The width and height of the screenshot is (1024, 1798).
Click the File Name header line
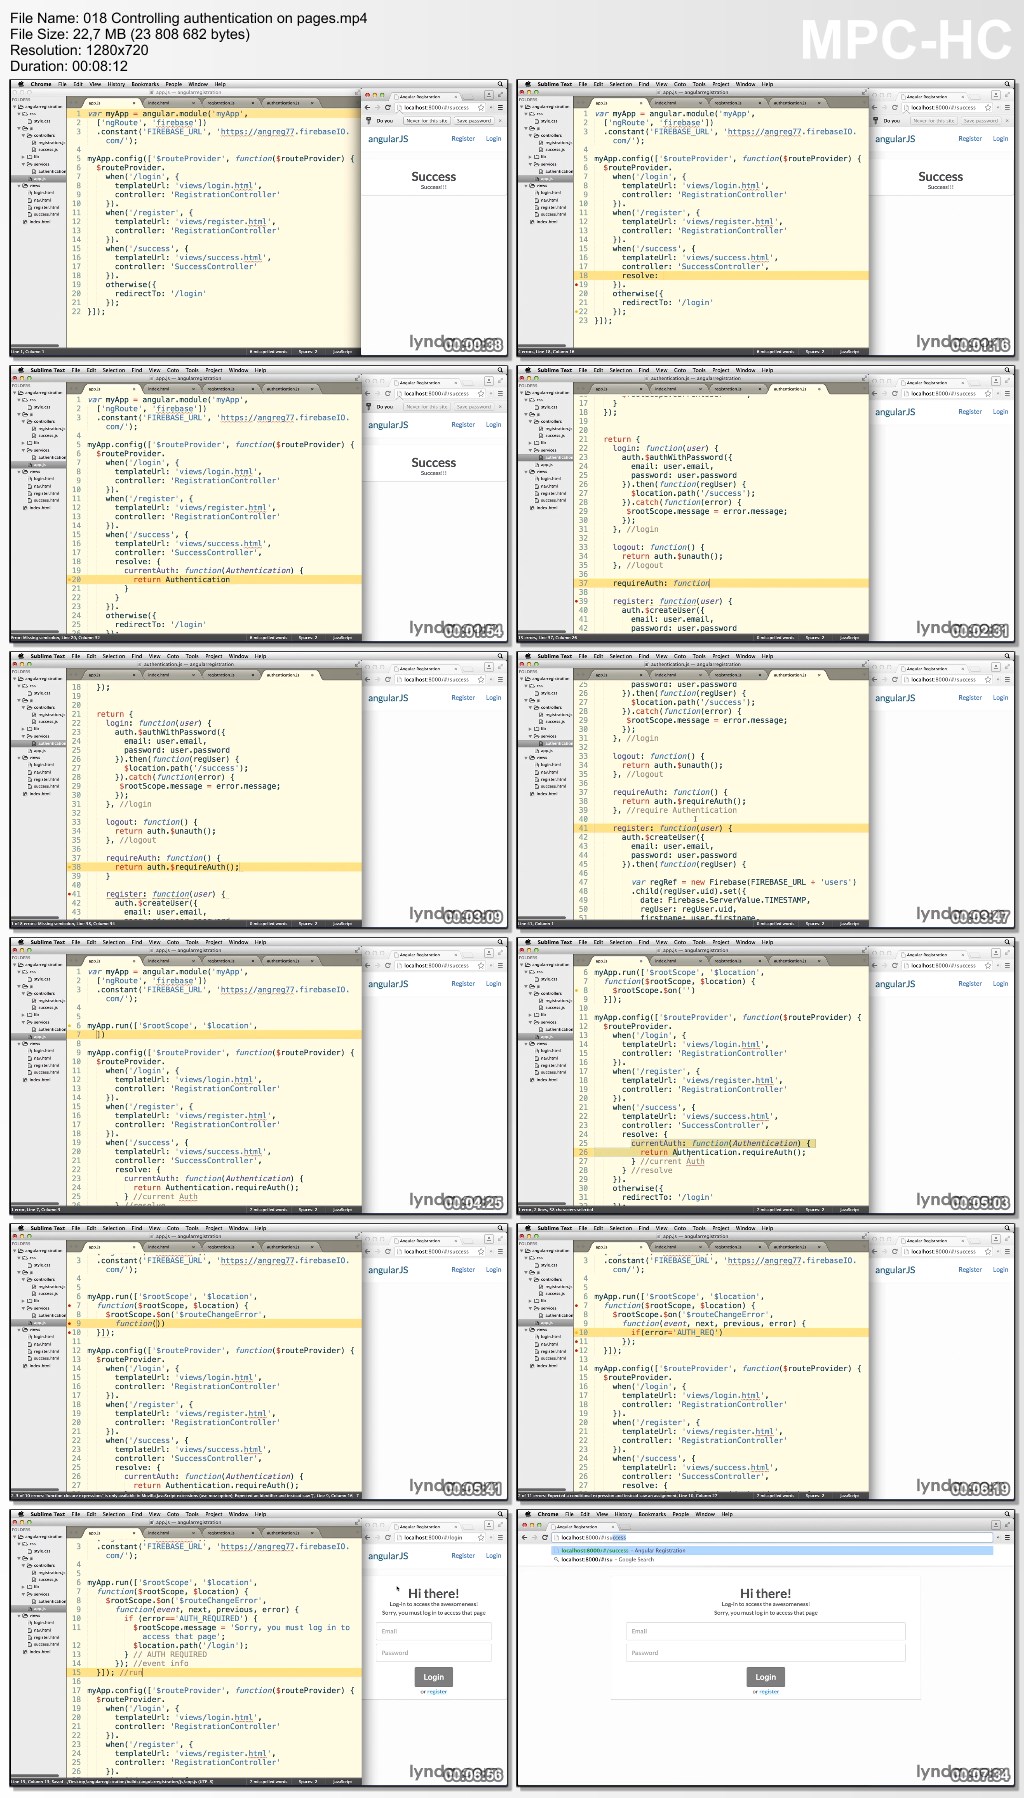point(189,18)
